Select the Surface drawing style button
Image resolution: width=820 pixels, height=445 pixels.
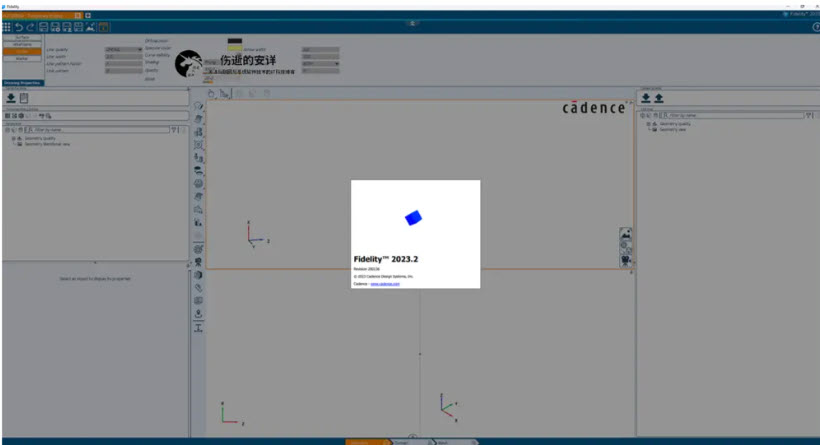click(22, 38)
